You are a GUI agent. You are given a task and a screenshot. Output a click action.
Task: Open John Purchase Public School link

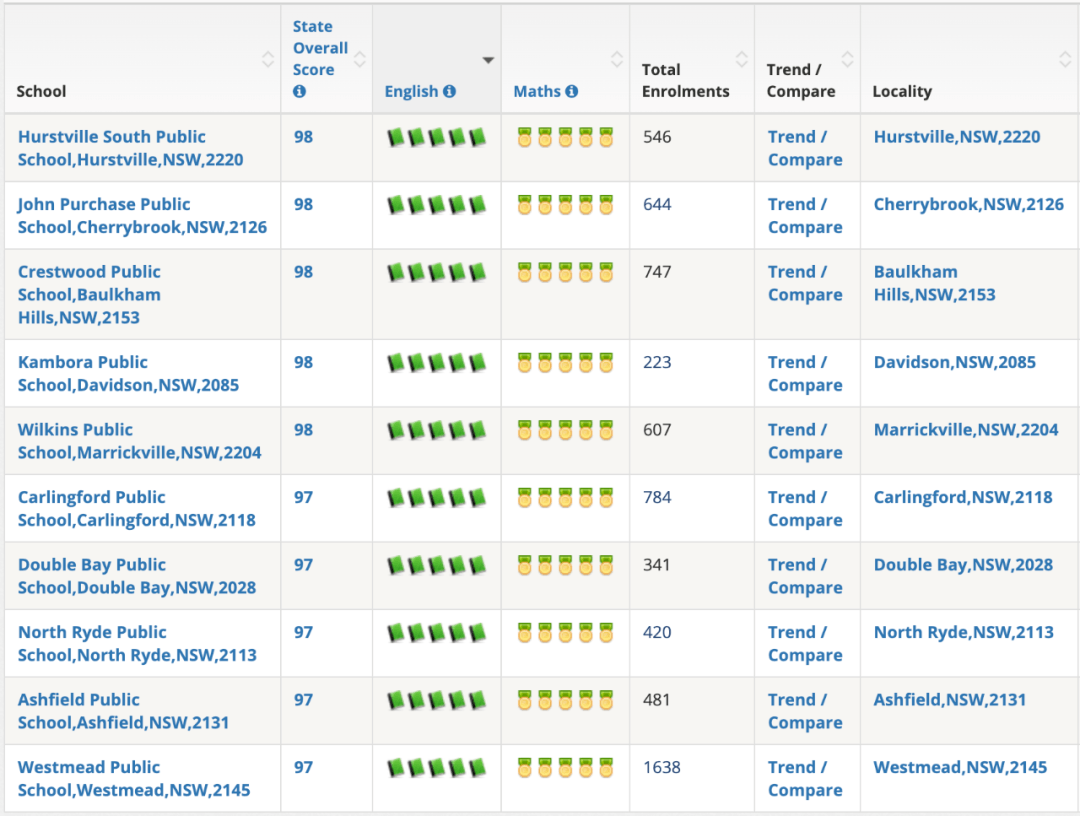click(143, 216)
